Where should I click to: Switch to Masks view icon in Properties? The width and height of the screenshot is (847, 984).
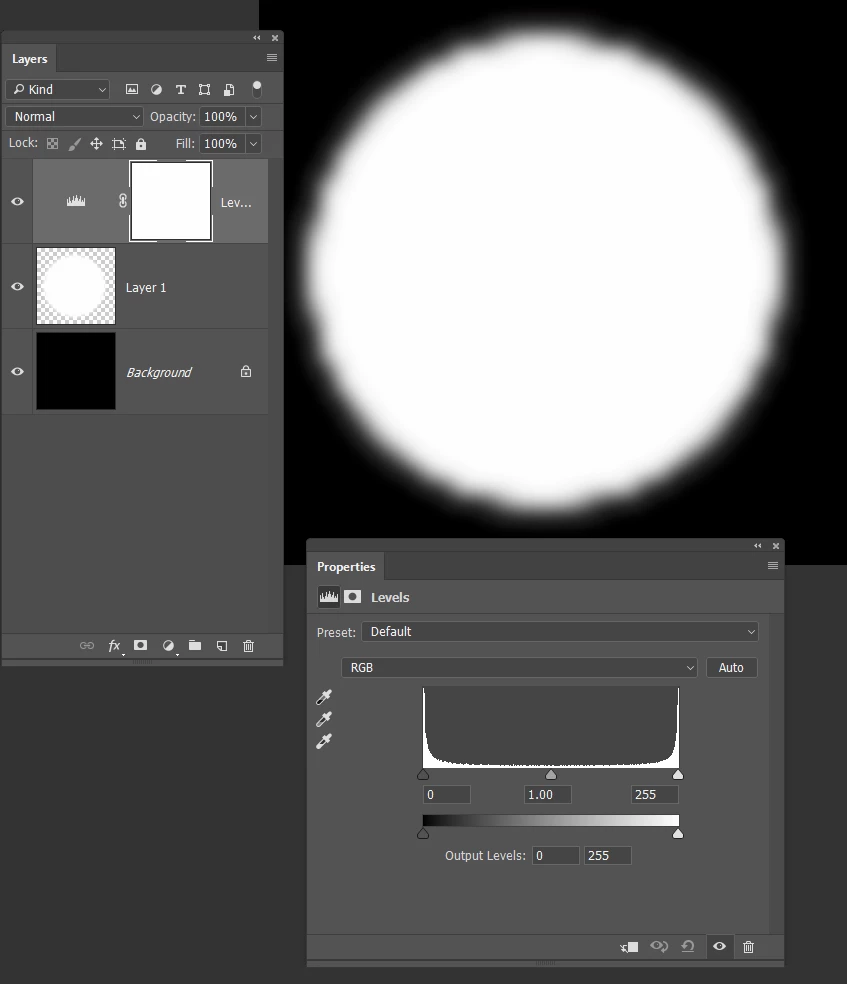click(x=353, y=597)
